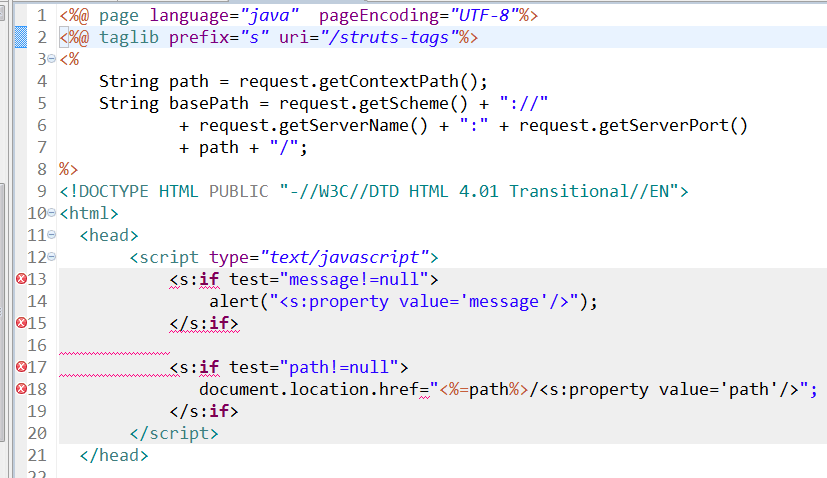Click "UTF-8" pageEncoding value

[484, 15]
